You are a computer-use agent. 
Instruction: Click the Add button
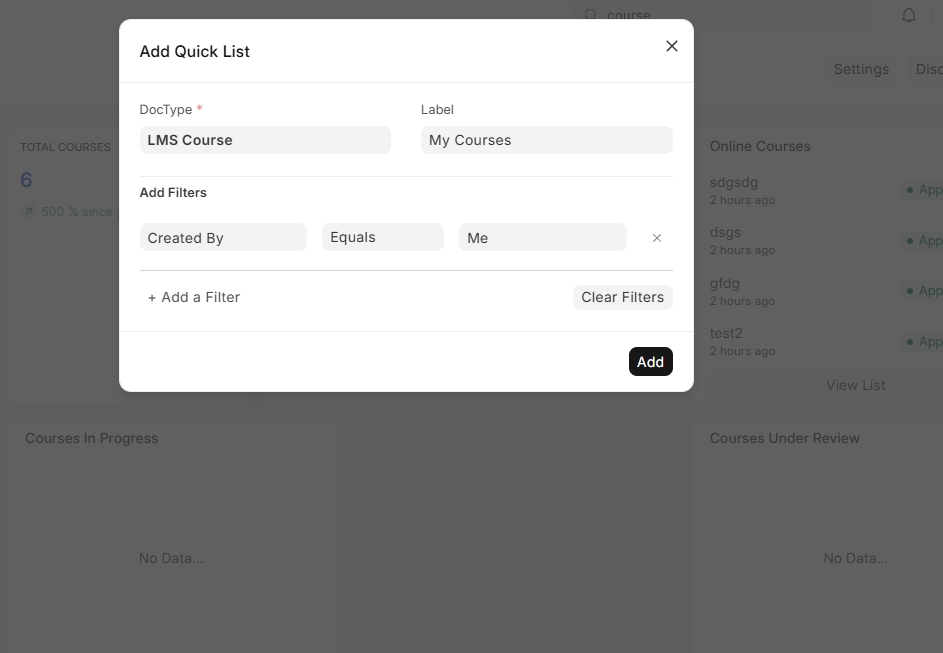click(651, 361)
